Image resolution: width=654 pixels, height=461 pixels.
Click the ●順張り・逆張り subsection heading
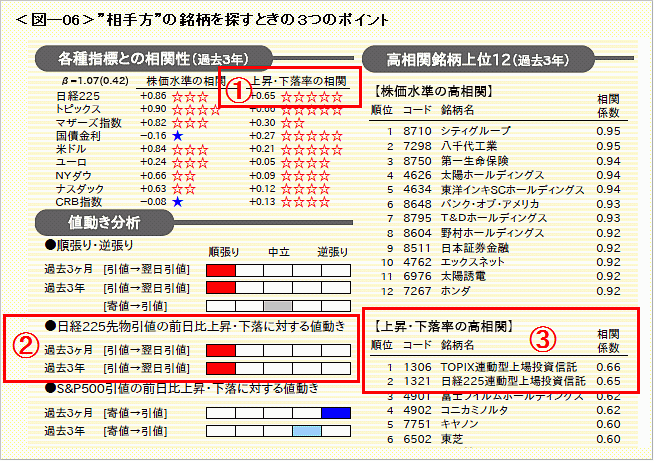(89, 245)
